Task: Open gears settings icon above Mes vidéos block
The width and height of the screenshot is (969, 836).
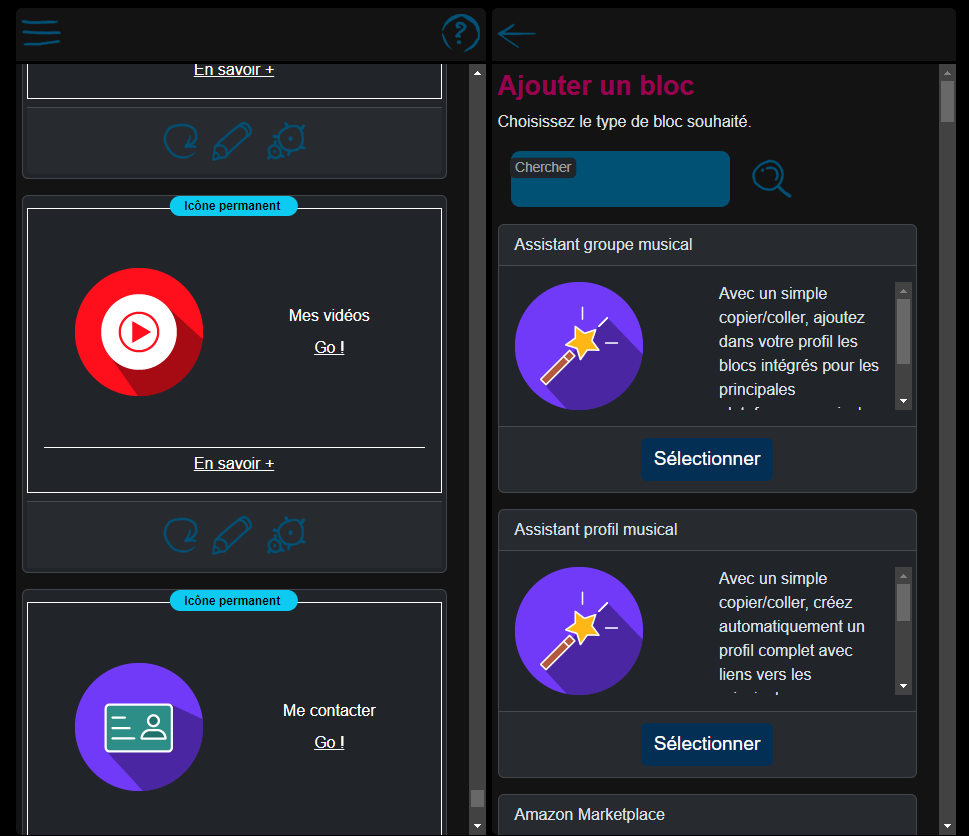Action: (286, 142)
